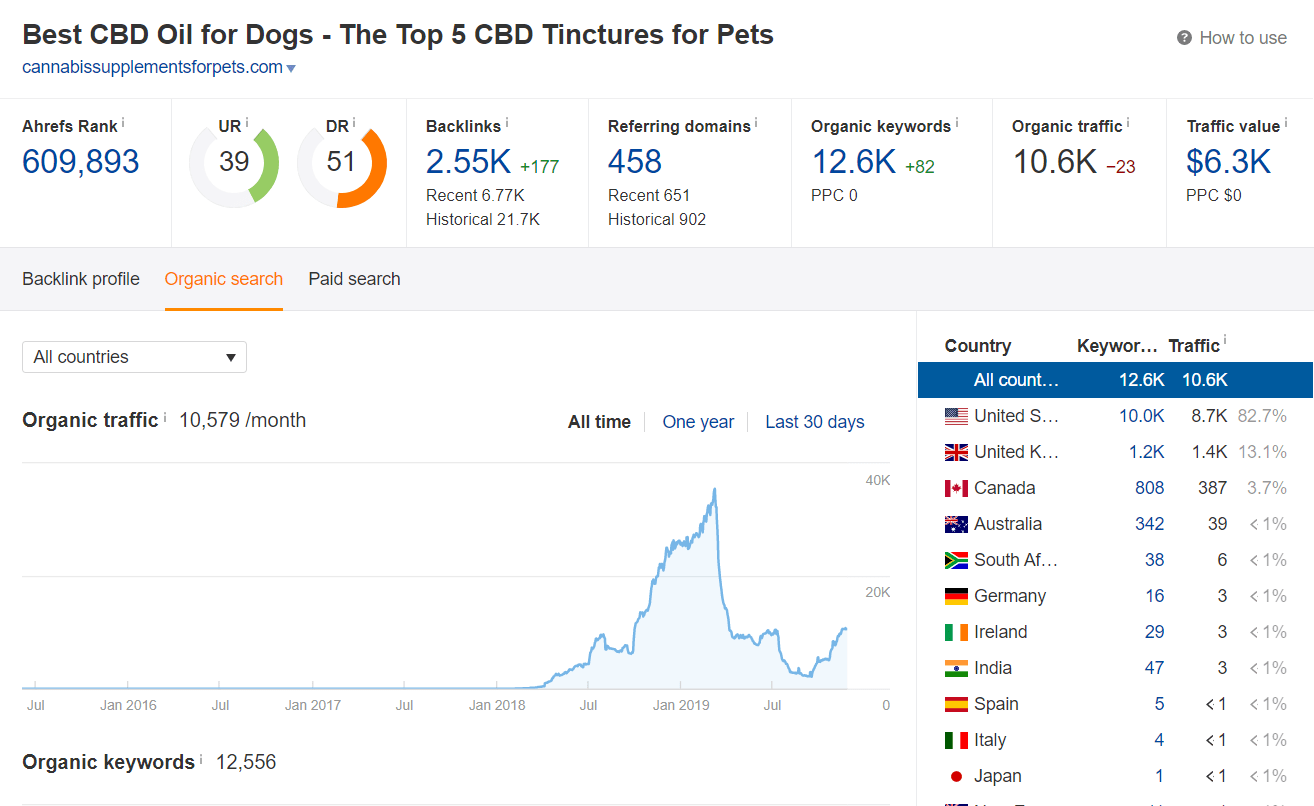Click the question mark icon beside How to use
Screen dimensions: 1314x806
tap(1185, 38)
